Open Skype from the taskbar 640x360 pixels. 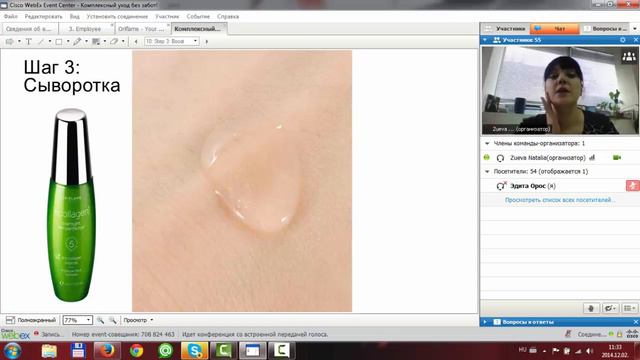click(194, 351)
